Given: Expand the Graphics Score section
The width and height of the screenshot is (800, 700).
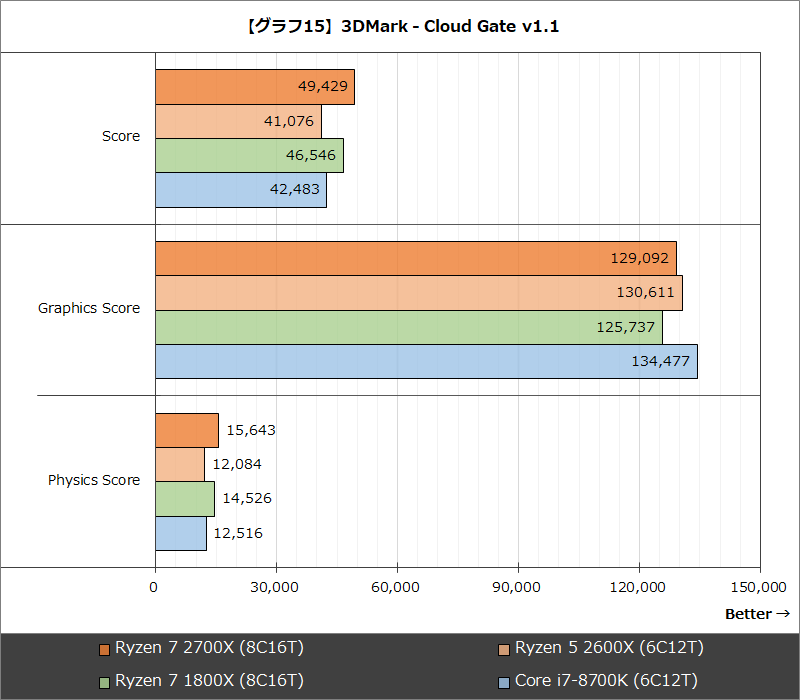Looking at the screenshot, I should (89, 308).
